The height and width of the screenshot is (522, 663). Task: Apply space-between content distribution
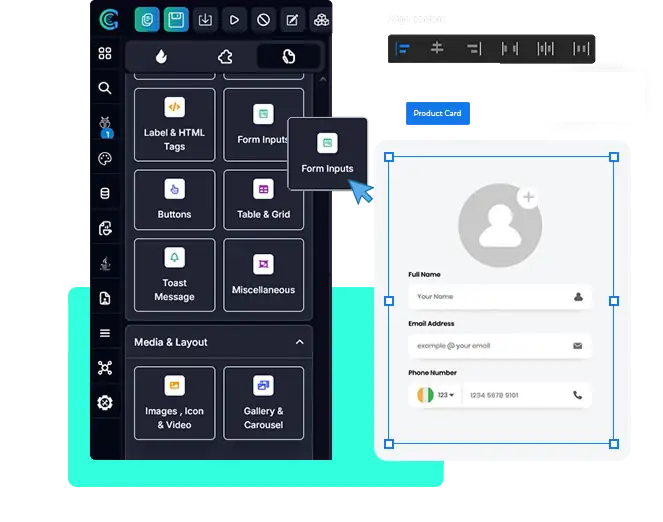[510, 49]
